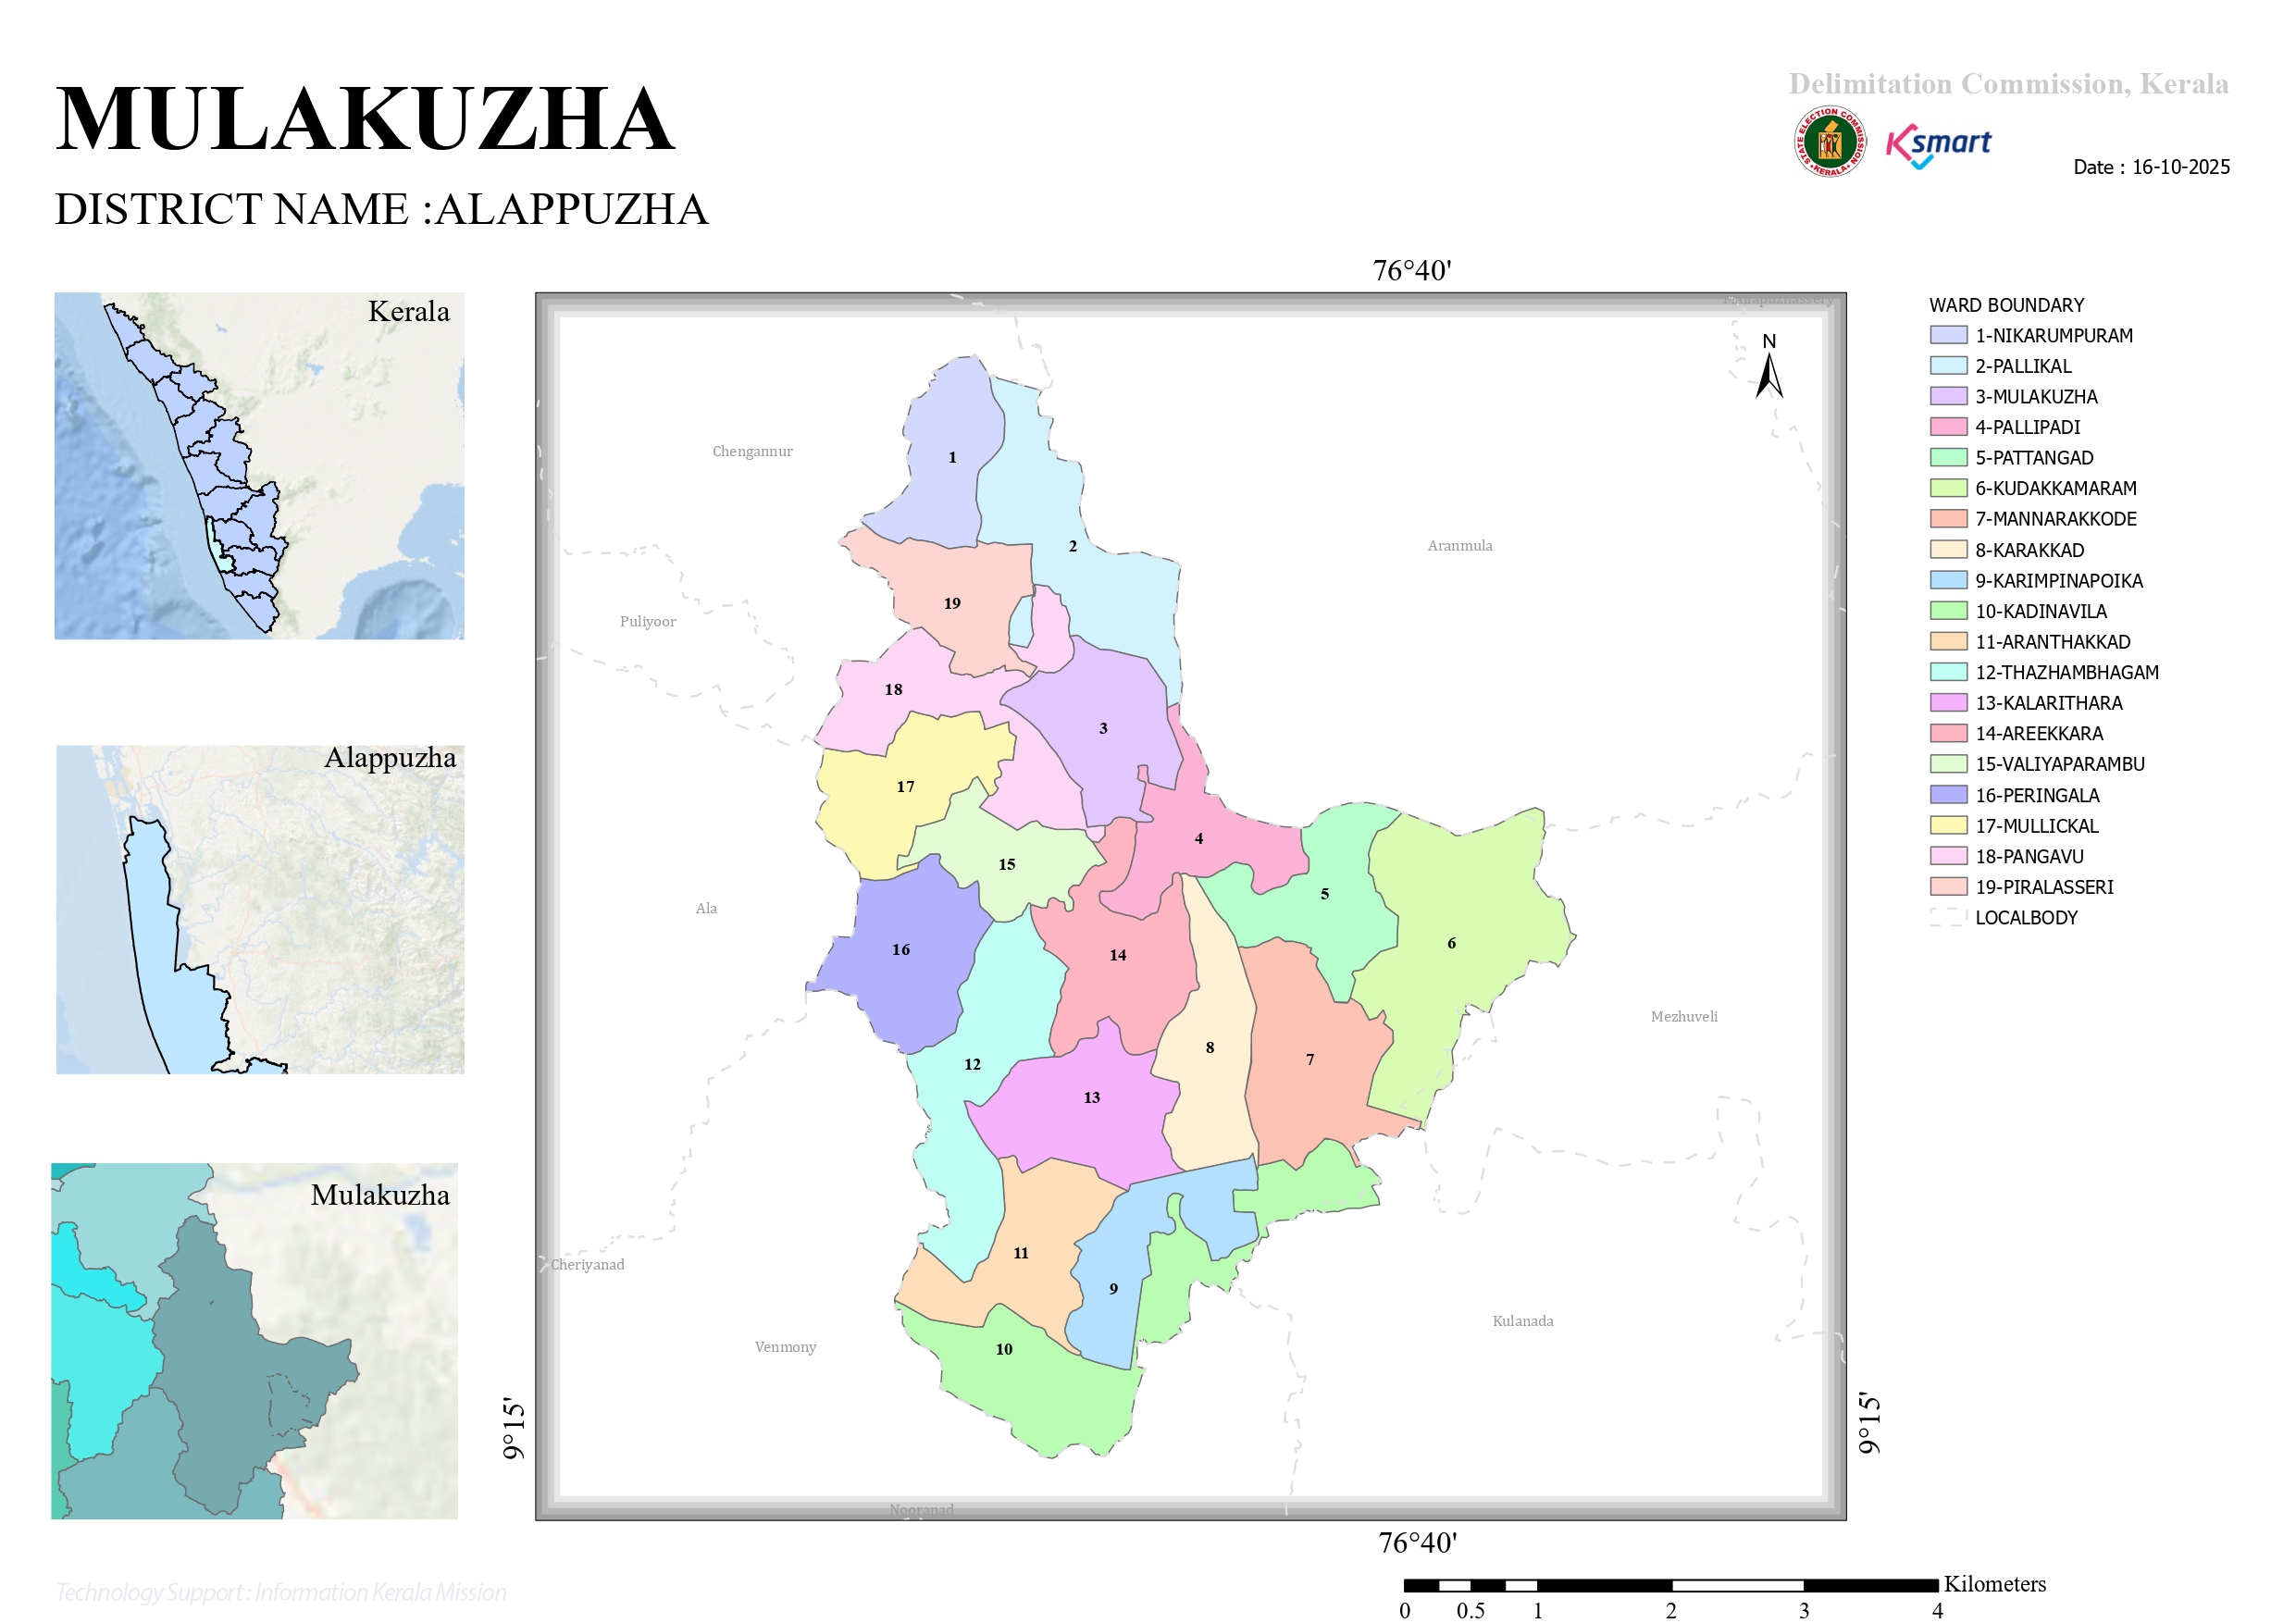The height and width of the screenshot is (1623, 2296).
Task: Click the 12-THAZHAMBHAGAM legend label
Action: (x=2066, y=672)
